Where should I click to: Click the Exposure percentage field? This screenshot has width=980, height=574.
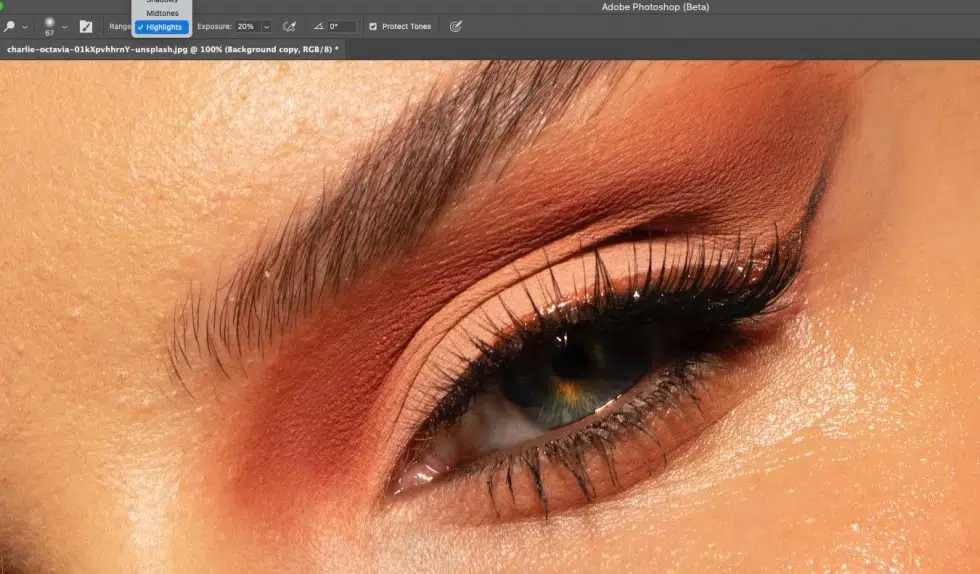click(x=247, y=26)
